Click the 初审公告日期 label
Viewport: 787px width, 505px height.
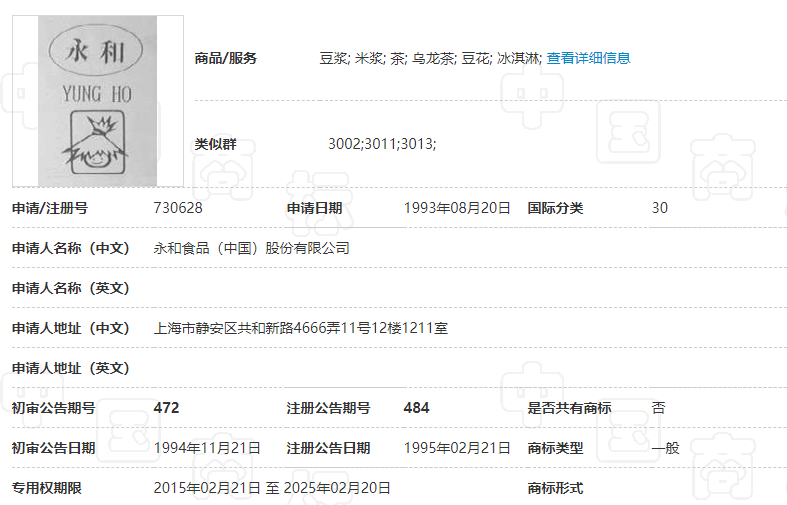pos(53,448)
